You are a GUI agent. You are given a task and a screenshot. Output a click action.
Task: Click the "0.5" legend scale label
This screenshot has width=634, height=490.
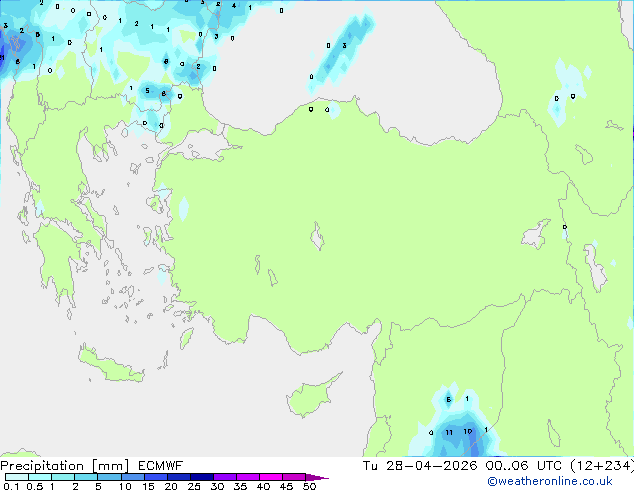(34, 486)
